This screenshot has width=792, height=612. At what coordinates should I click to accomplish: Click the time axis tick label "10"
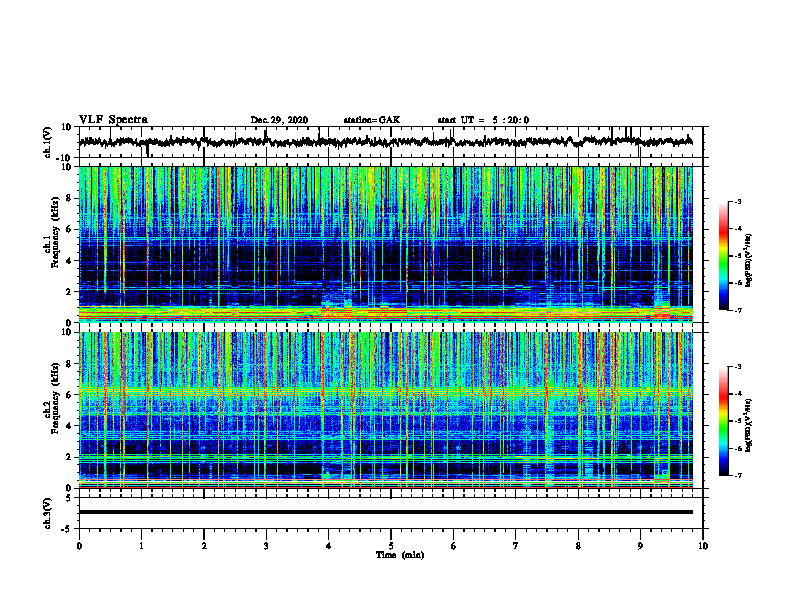(x=703, y=546)
